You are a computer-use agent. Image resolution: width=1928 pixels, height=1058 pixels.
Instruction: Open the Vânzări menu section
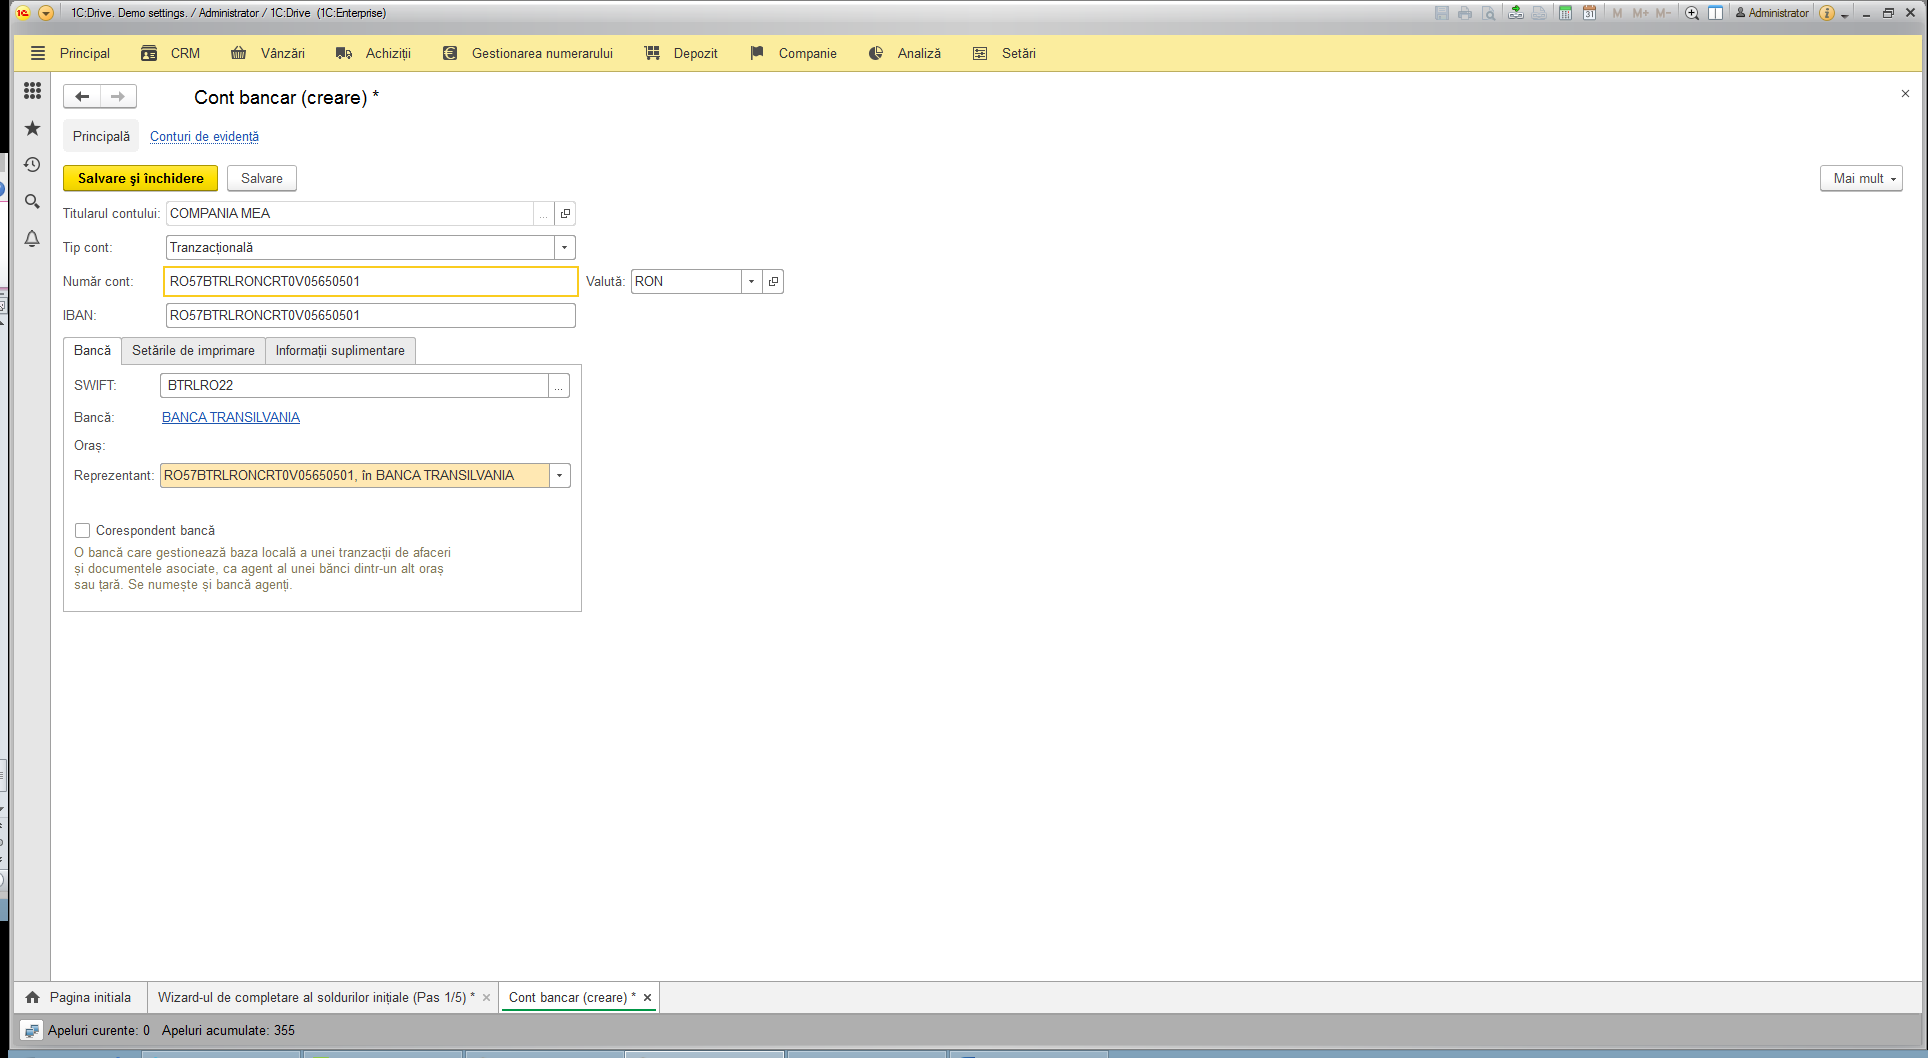(268, 53)
